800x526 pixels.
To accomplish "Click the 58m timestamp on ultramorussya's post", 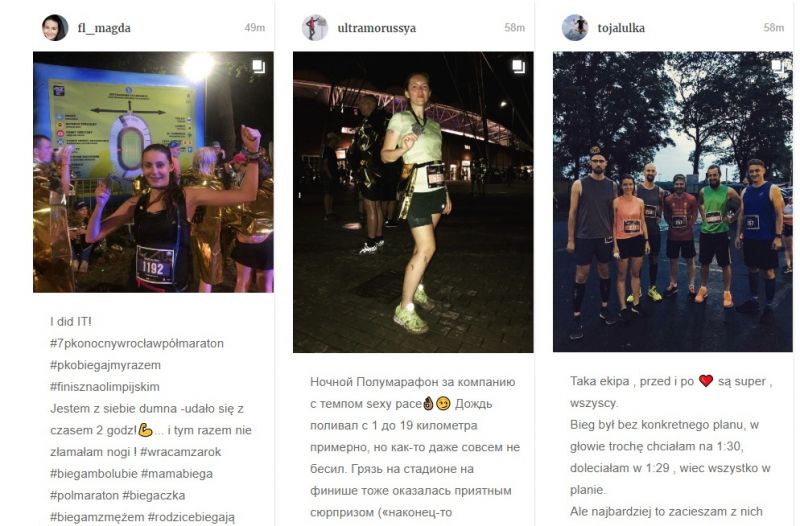I will 514,28.
